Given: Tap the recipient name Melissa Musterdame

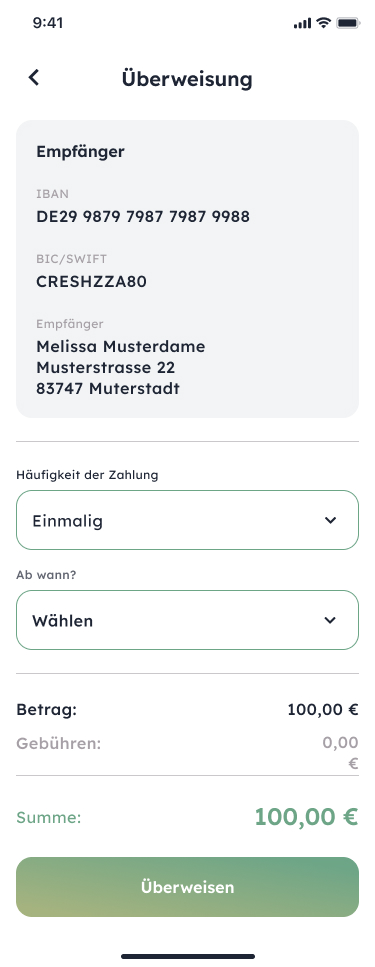Looking at the screenshot, I should (121, 347).
